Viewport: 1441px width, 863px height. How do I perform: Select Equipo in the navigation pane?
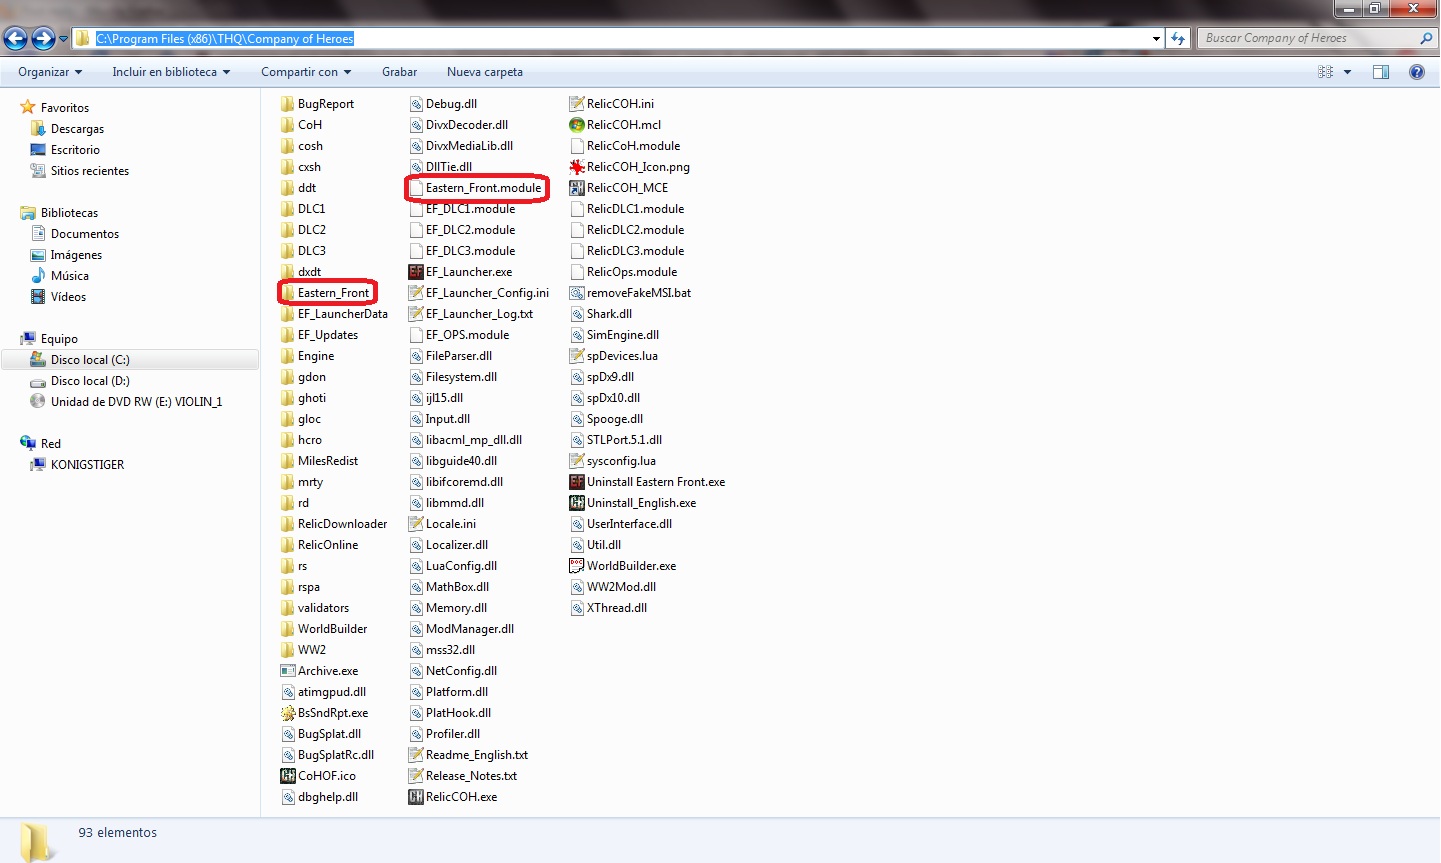point(59,339)
